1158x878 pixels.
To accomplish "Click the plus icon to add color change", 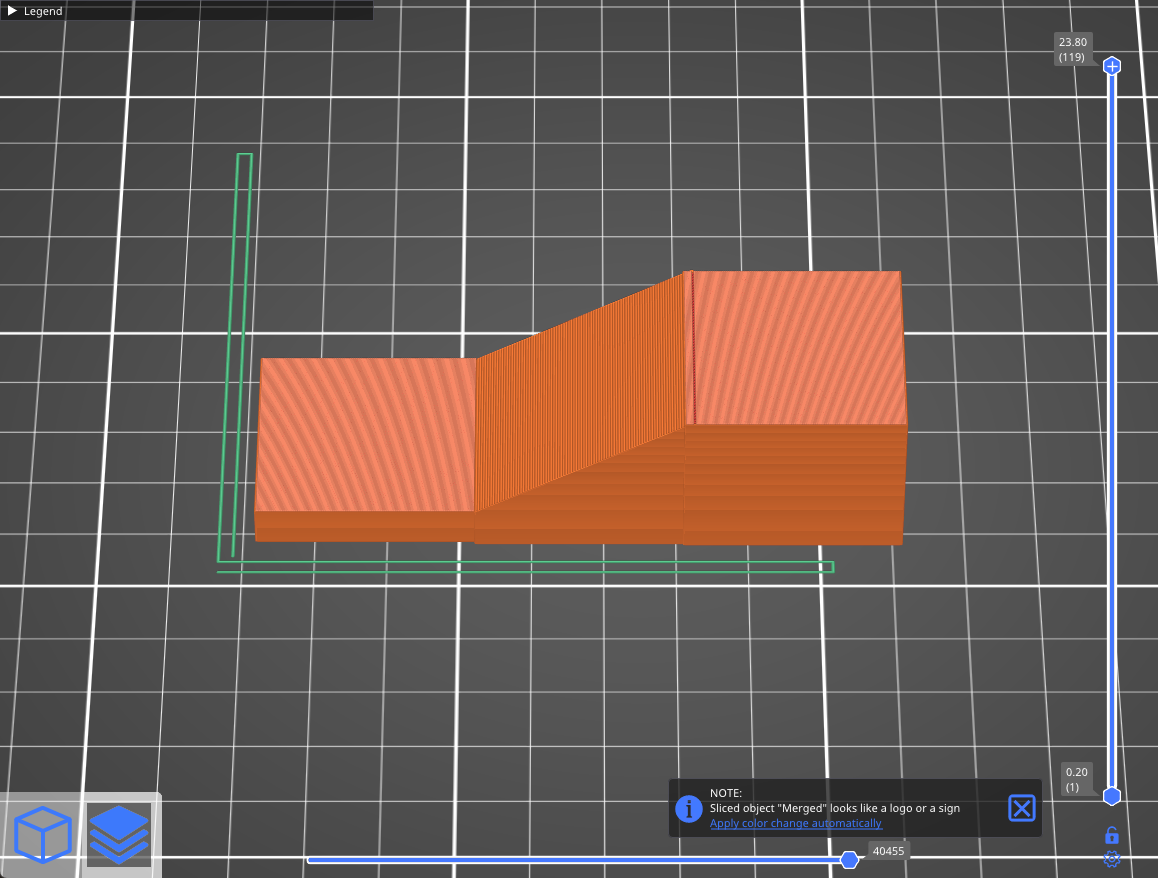I will tap(1111, 66).
